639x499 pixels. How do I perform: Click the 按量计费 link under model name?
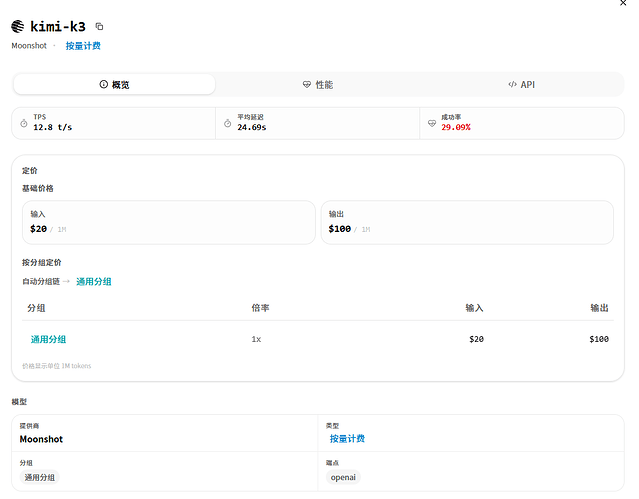point(83,46)
